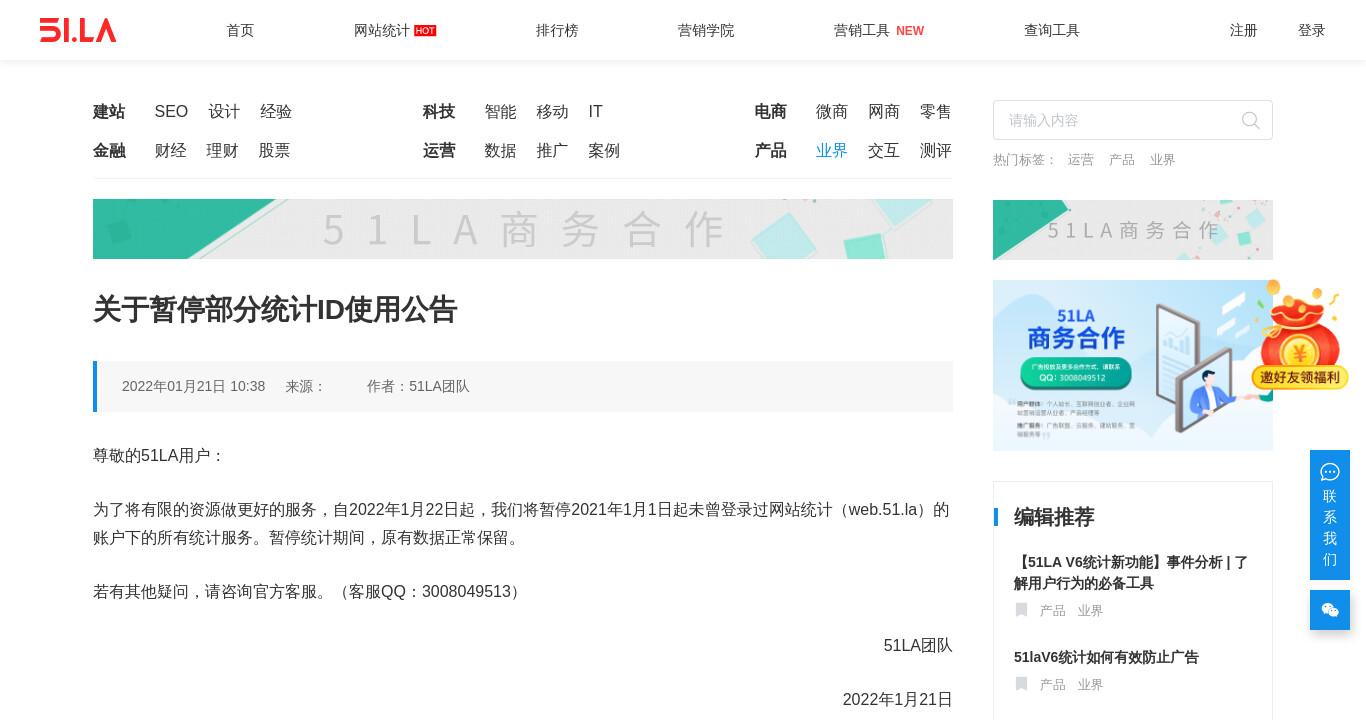Select the 数据 subcategory

pyautogui.click(x=501, y=151)
